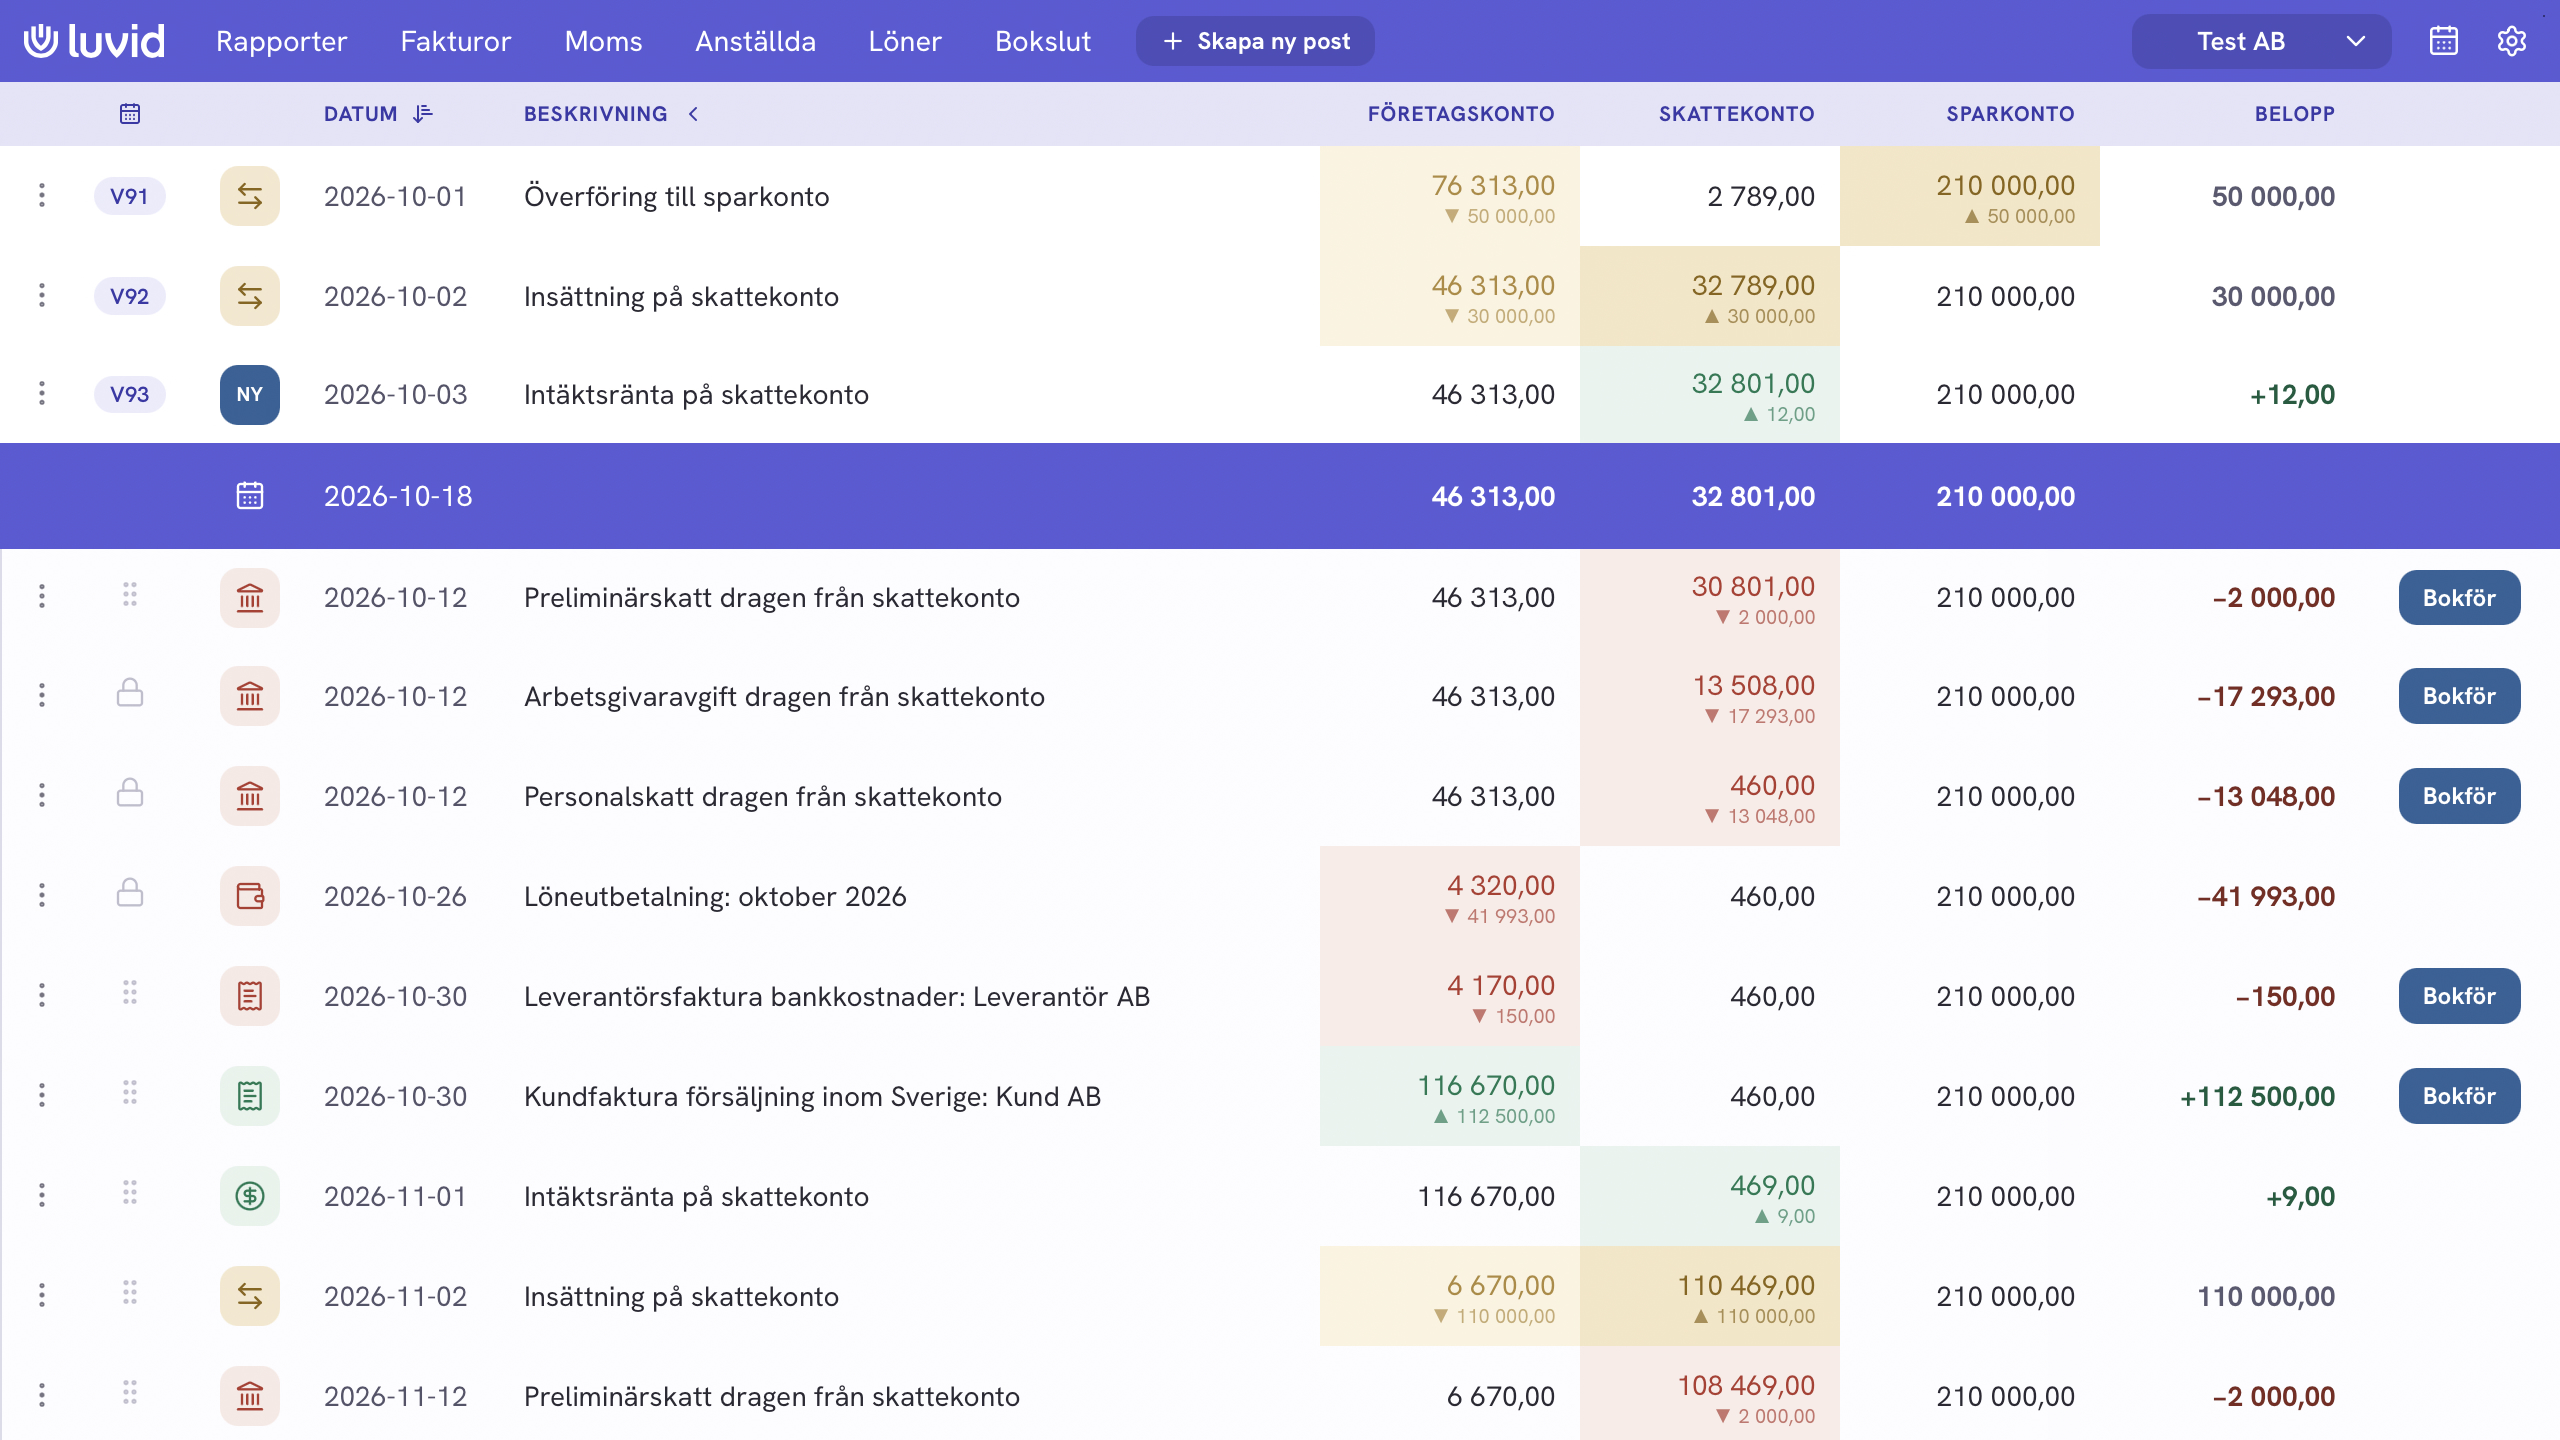
Task: Click the V91 voucher badge
Action: [x=130, y=196]
